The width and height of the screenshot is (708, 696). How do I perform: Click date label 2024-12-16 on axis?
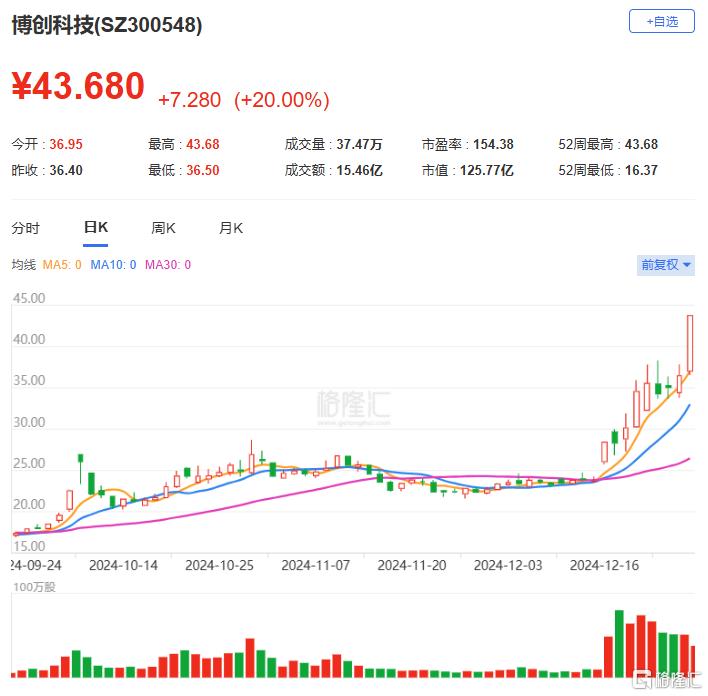pyautogui.click(x=604, y=565)
